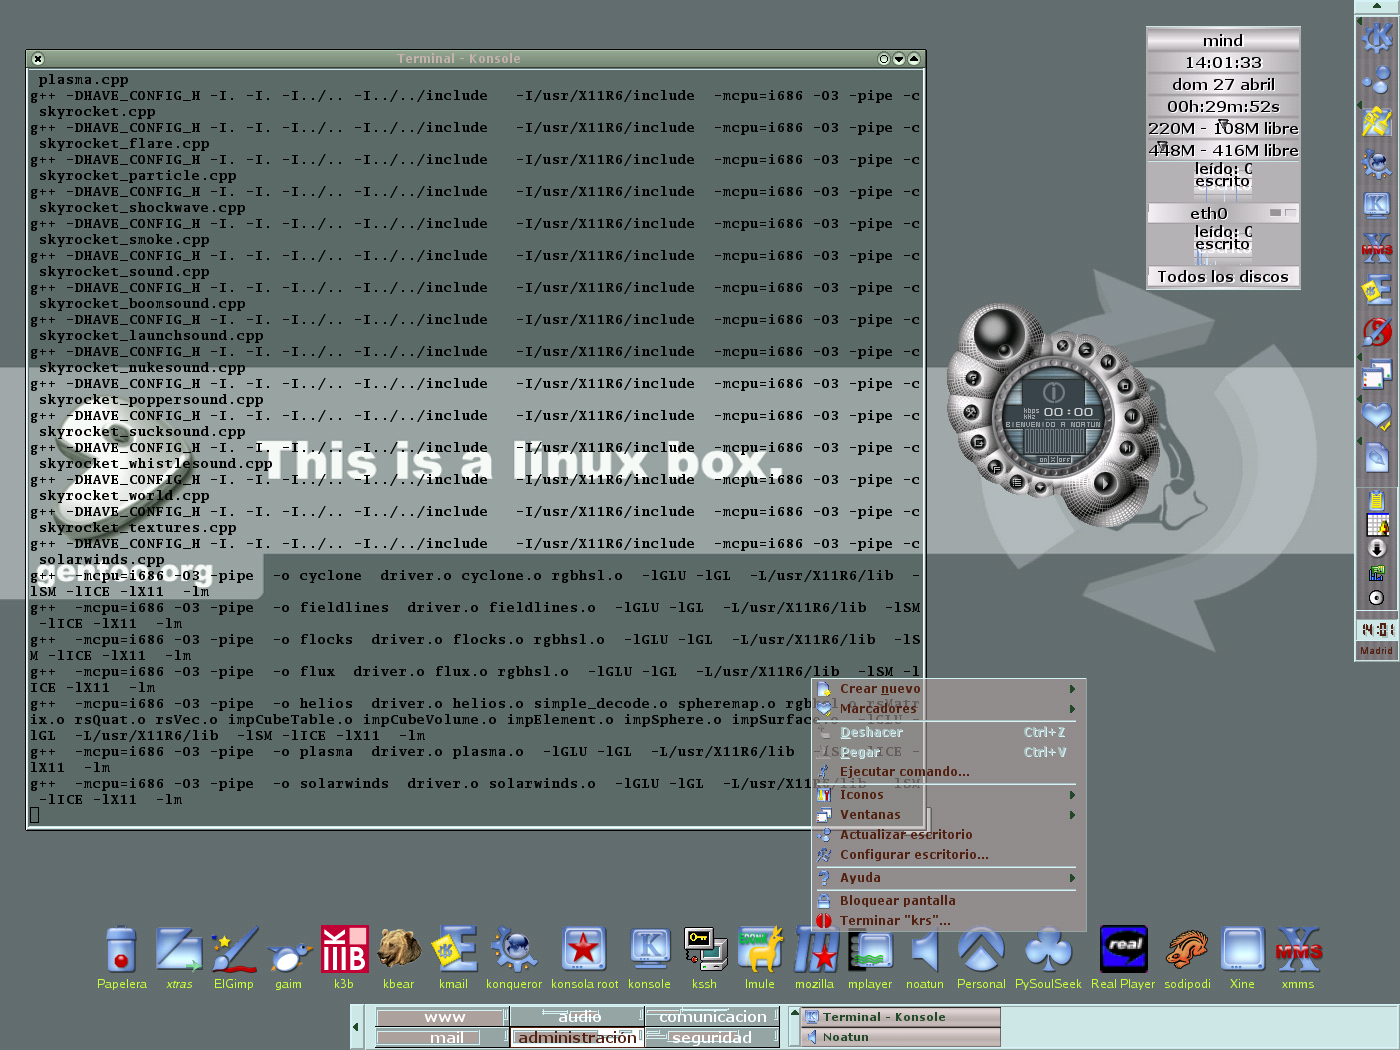Click the red XMMS icon in side panel

[1377, 247]
